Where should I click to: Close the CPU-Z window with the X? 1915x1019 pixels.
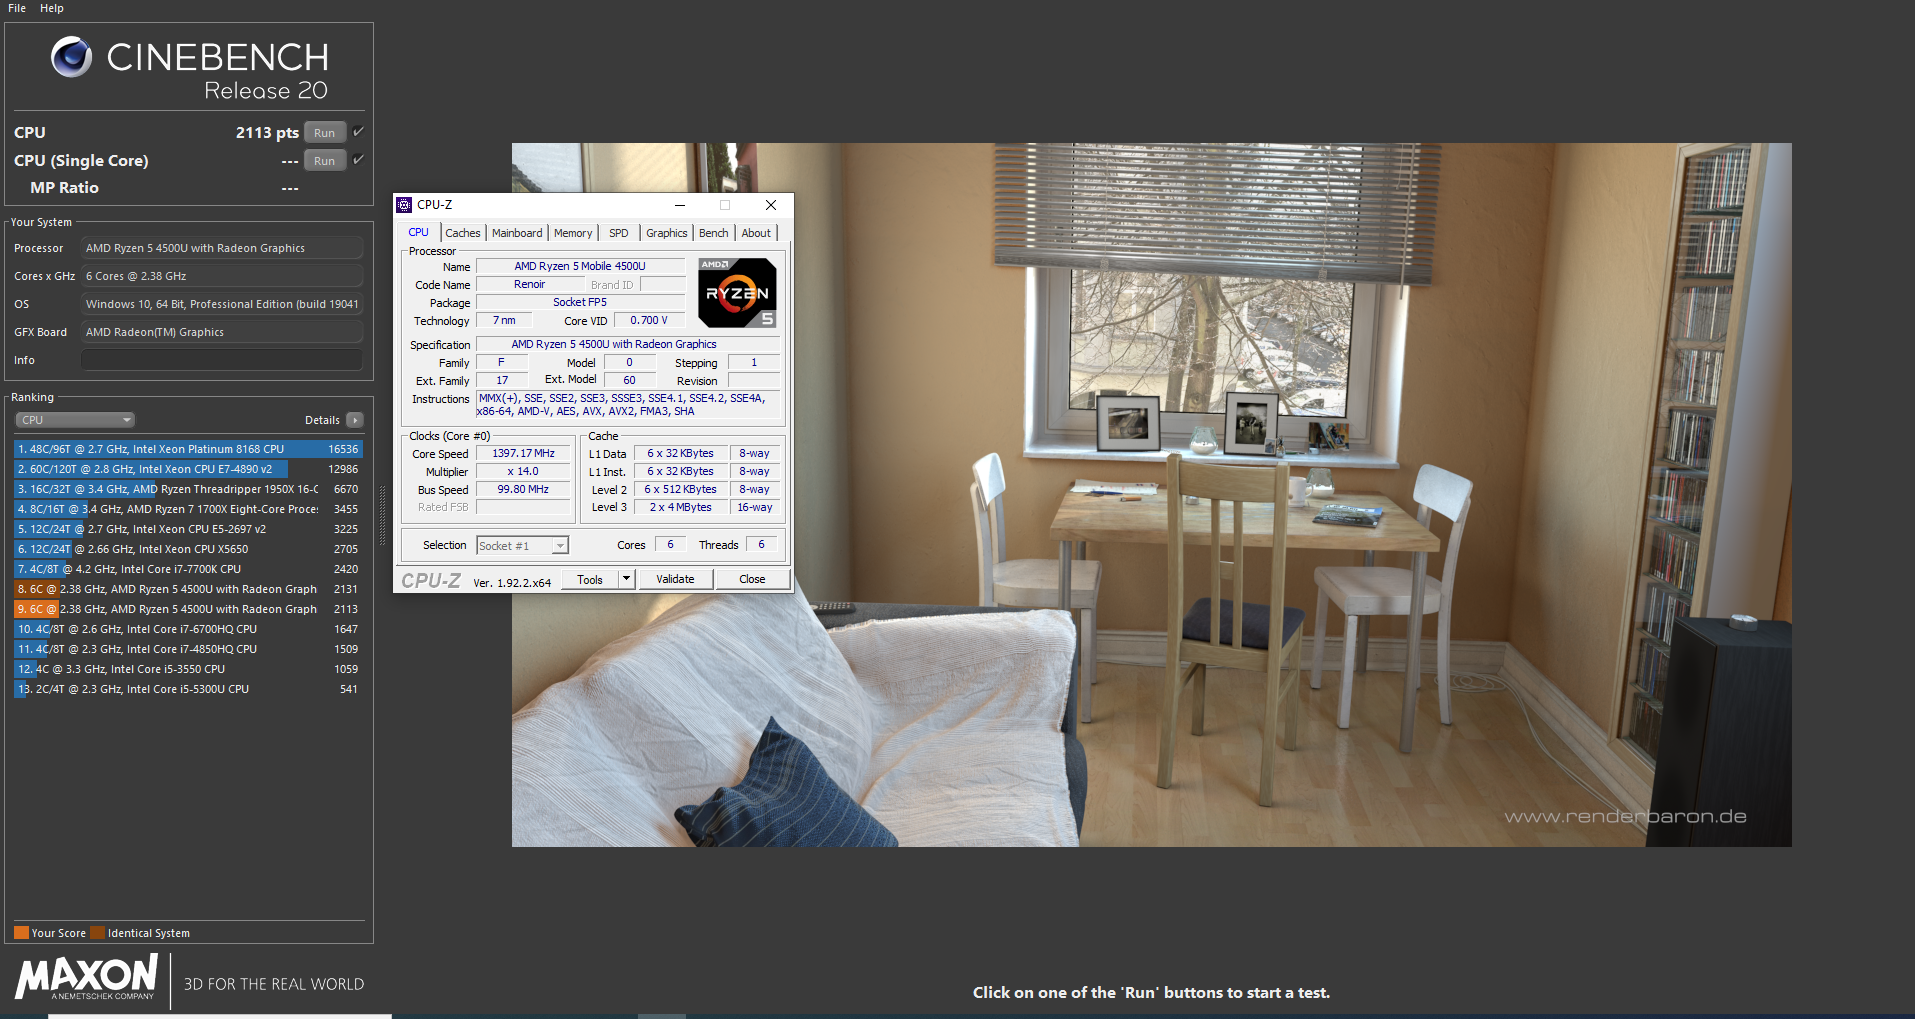[x=771, y=205]
